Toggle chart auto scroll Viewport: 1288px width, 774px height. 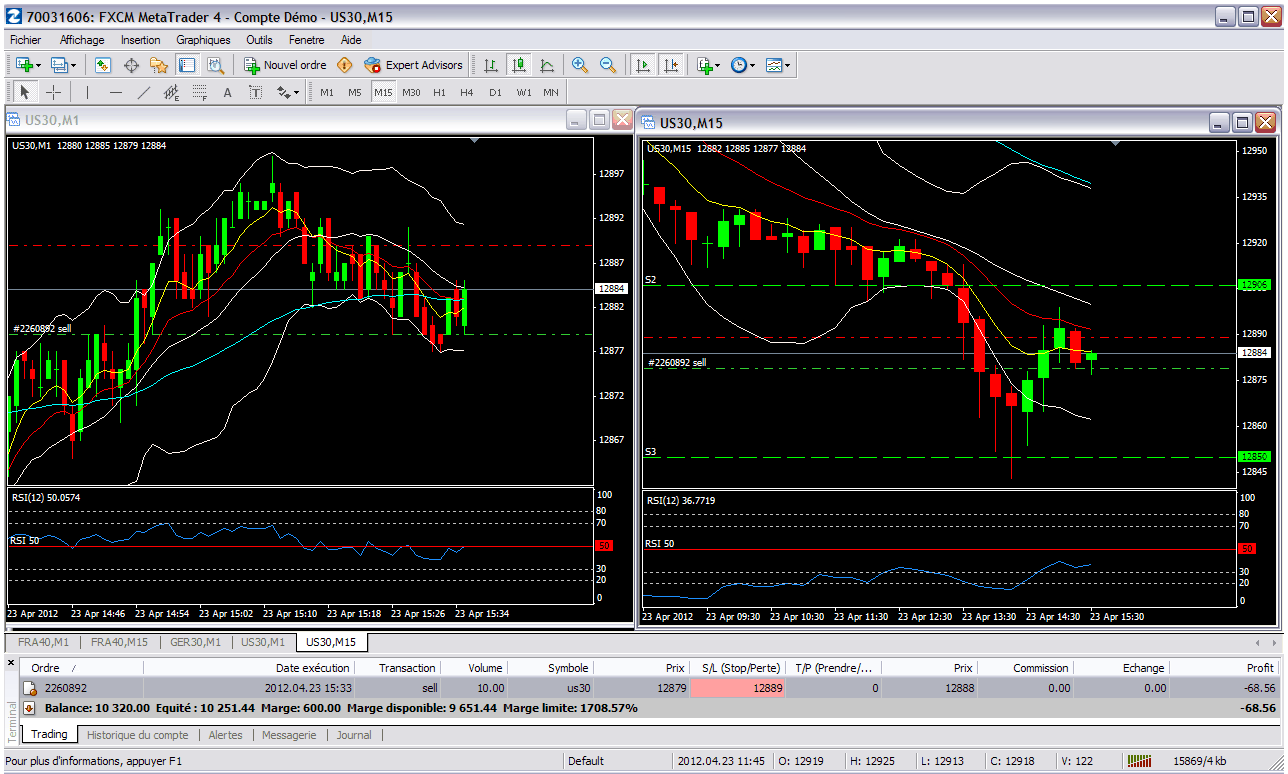642,65
